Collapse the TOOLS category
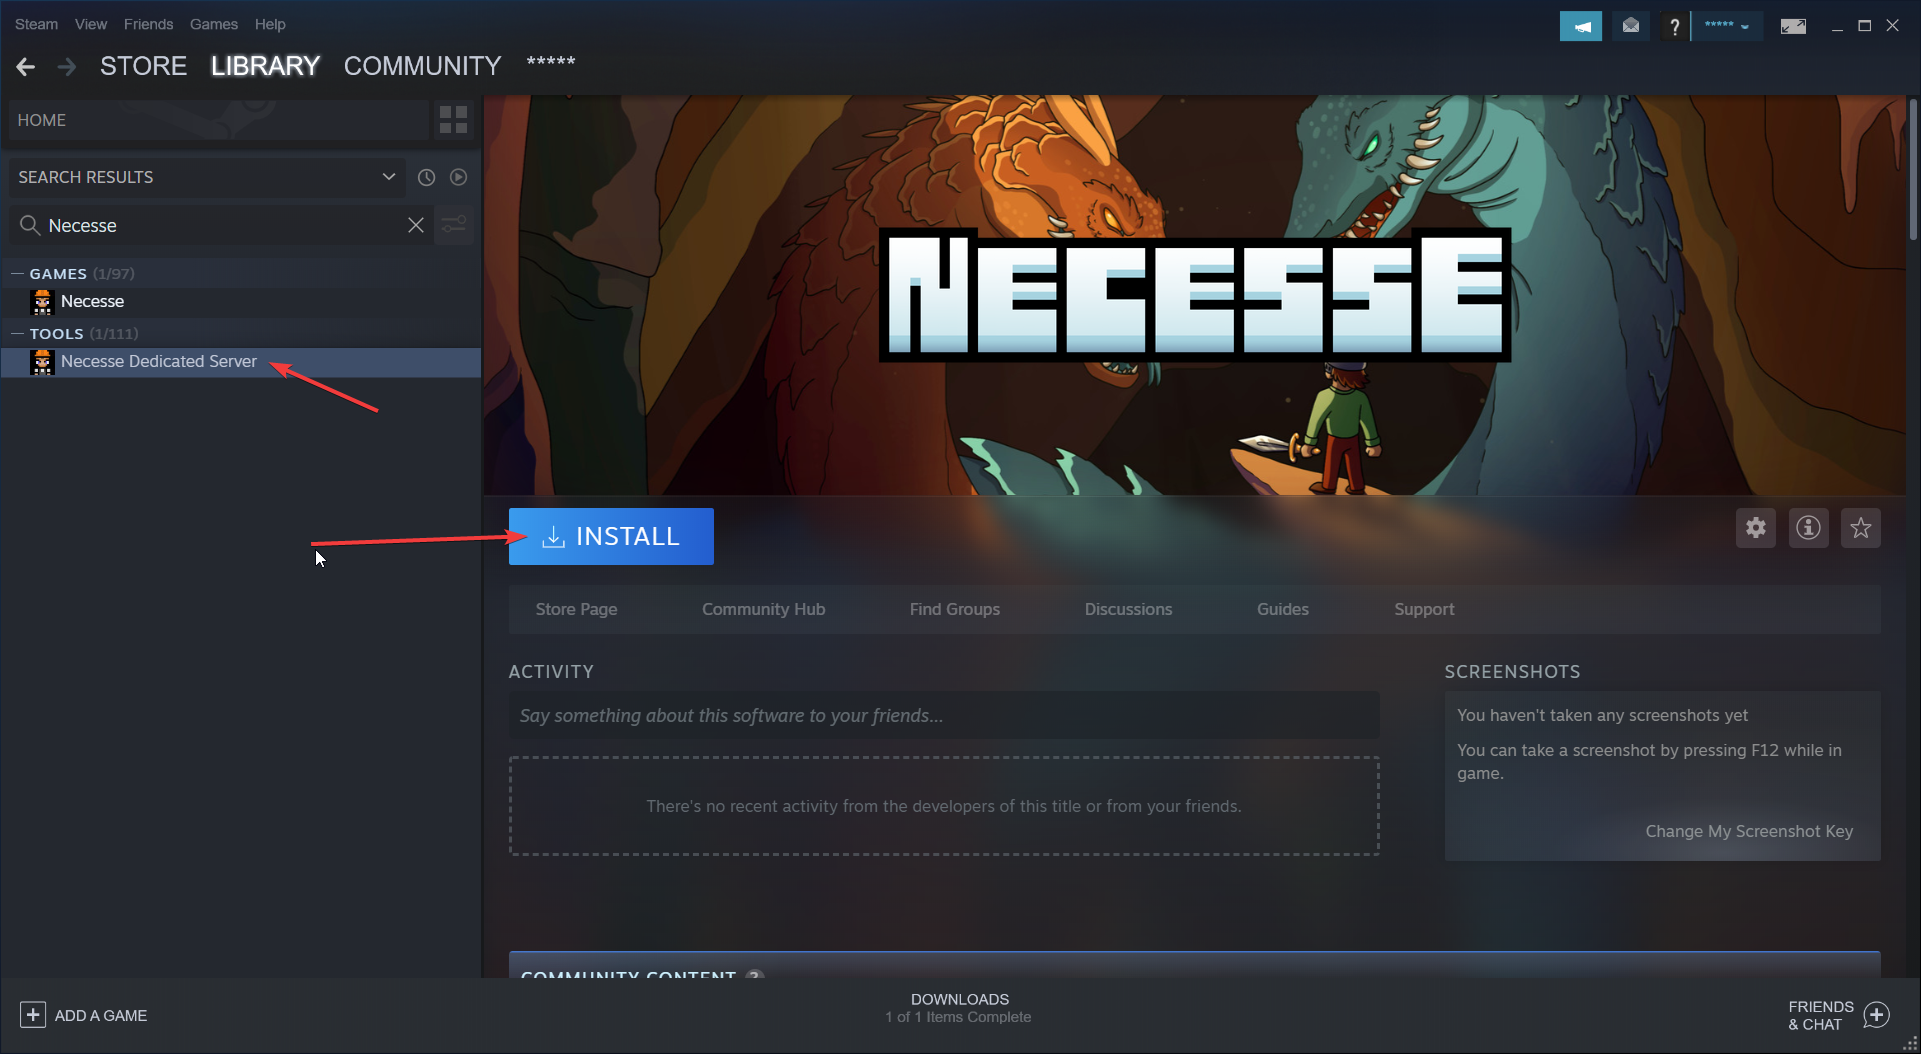Image resolution: width=1921 pixels, height=1054 pixels. click(x=17, y=333)
